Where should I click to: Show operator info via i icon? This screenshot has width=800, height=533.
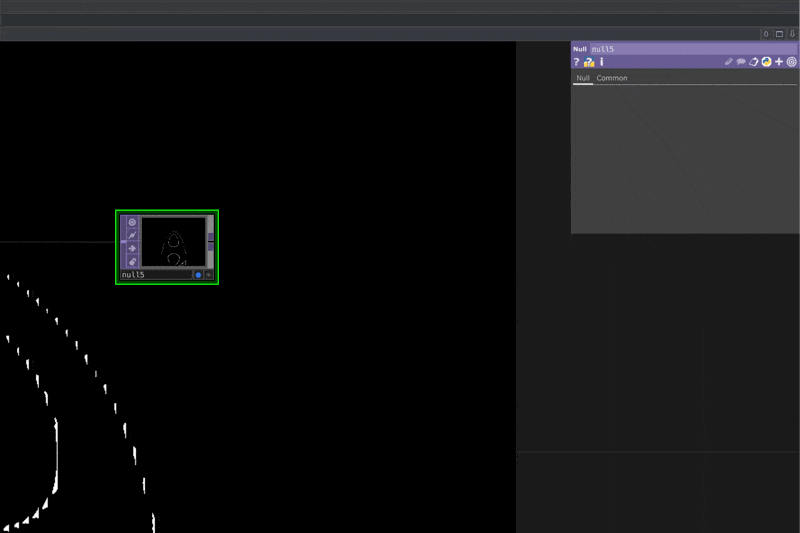click(602, 62)
